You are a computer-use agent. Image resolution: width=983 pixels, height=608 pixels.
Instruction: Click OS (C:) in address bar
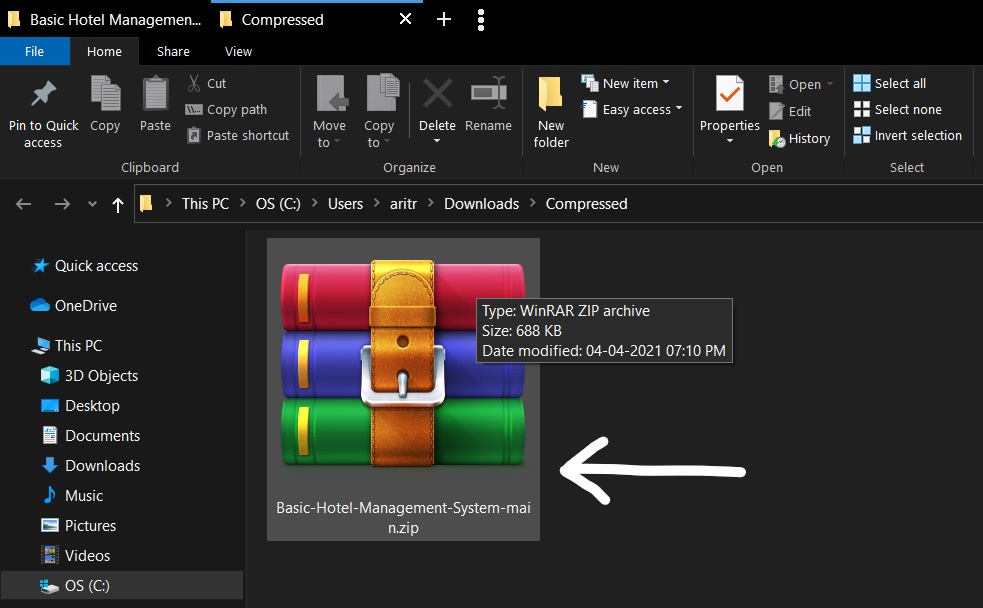pos(278,204)
